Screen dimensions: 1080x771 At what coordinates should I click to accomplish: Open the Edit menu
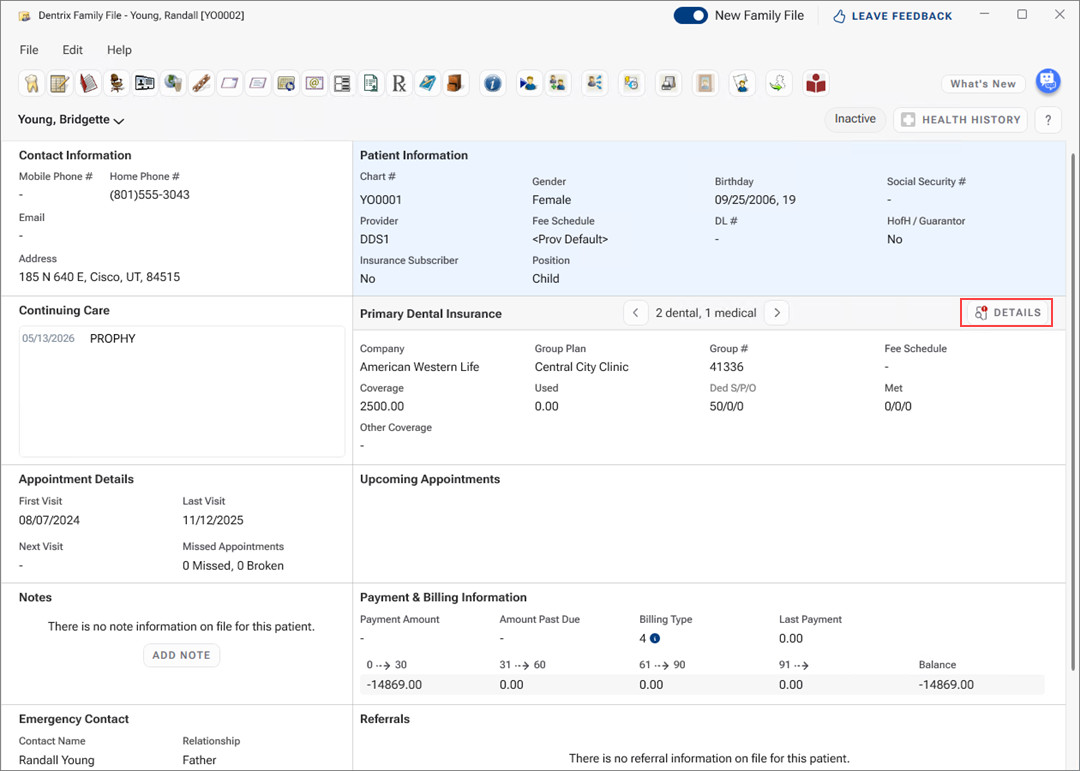[x=72, y=50]
